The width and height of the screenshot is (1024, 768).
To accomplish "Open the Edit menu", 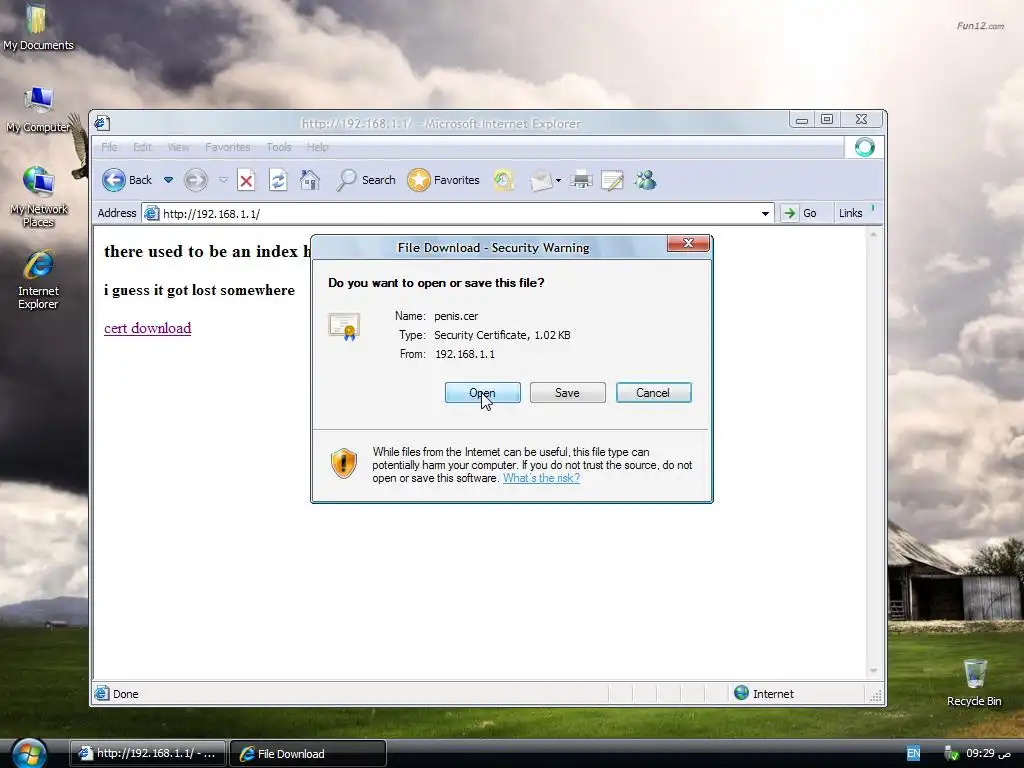I will coord(142,147).
